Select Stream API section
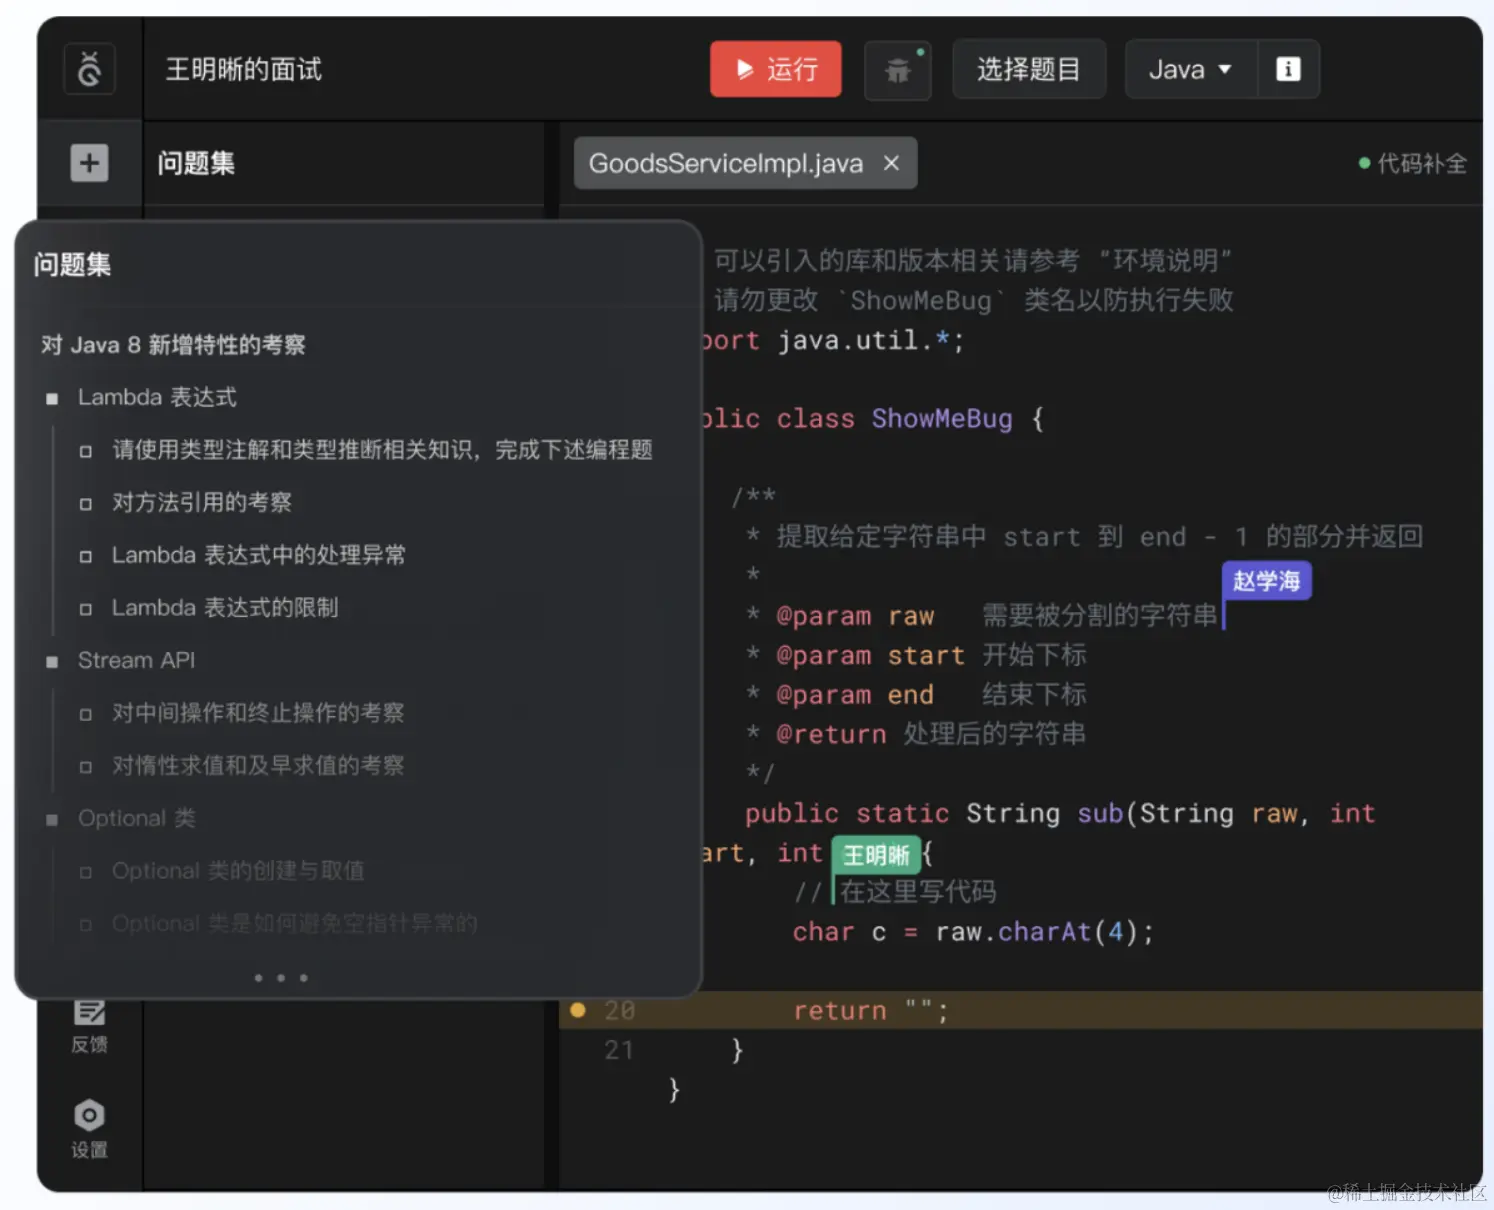This screenshot has height=1210, width=1494. tap(136, 660)
